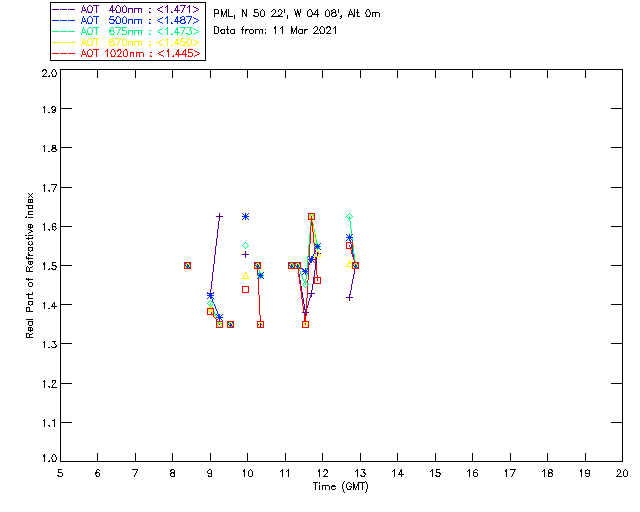Click the x-axis tick label 16
The height and width of the screenshot is (512, 640).
(472, 473)
